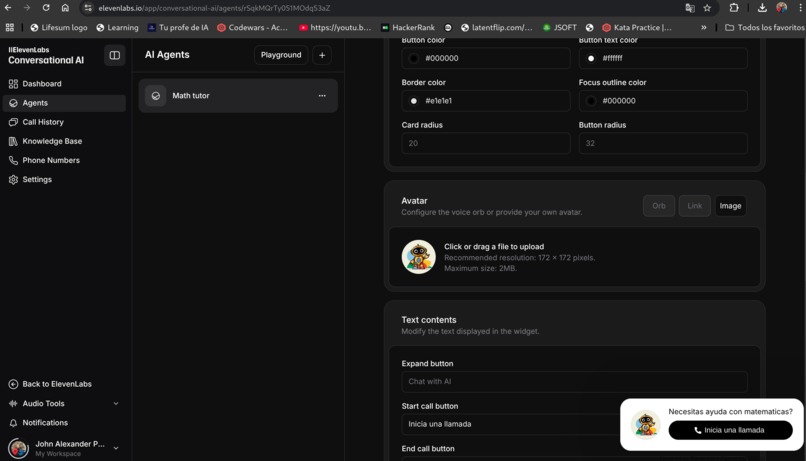Open the Todos los favoritos folder
Viewport: 806px width, 461px height.
point(764,27)
